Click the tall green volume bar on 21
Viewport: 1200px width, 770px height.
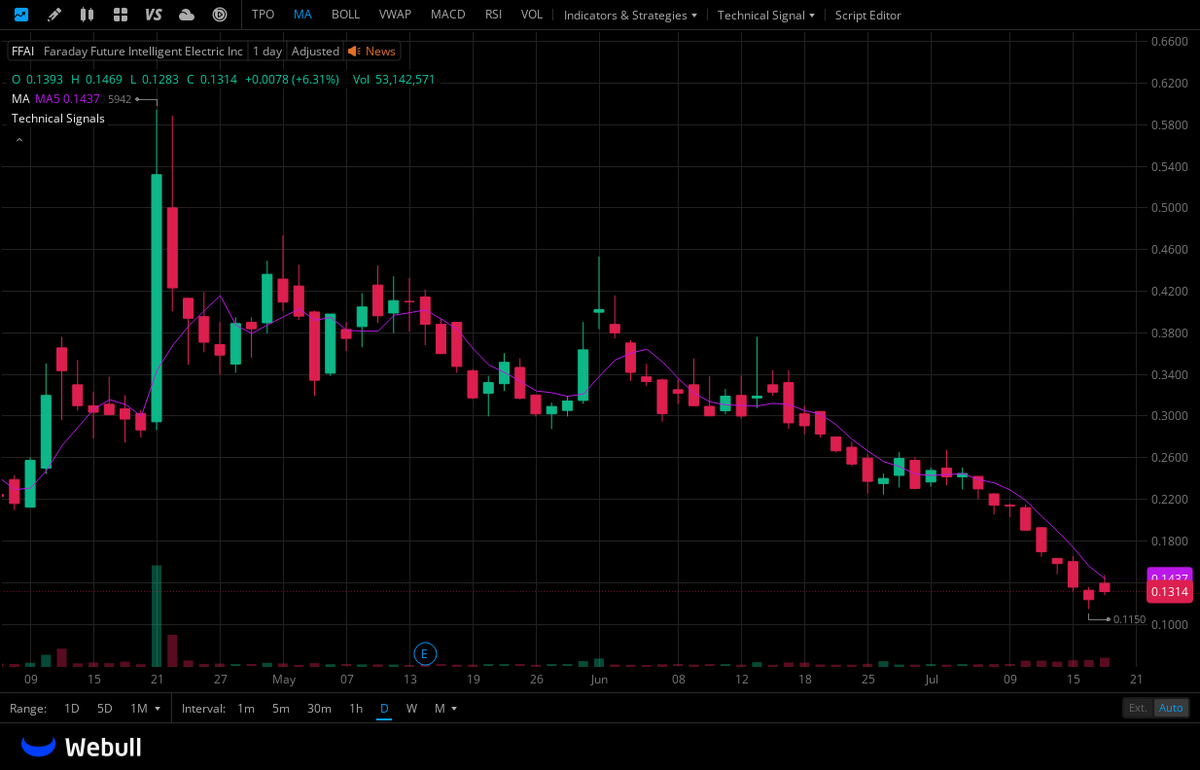pos(157,615)
